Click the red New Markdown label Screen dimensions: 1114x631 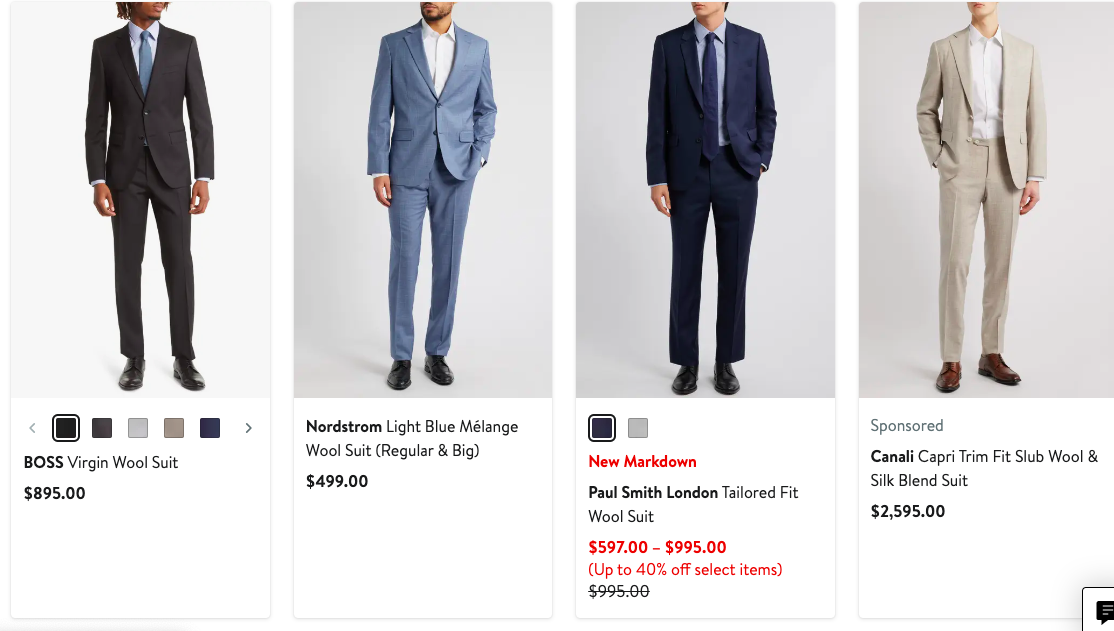pyautogui.click(x=642, y=462)
